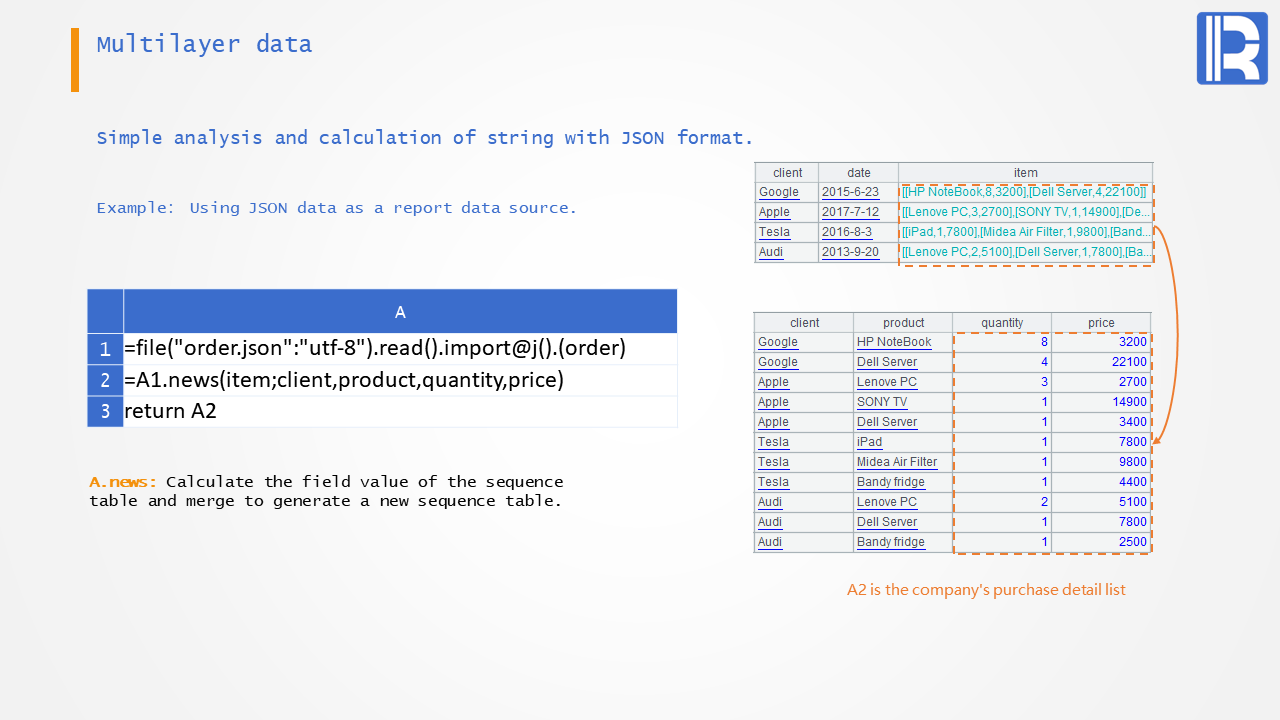Click the "product" column header
This screenshot has height=720, width=1280.
[903, 323]
